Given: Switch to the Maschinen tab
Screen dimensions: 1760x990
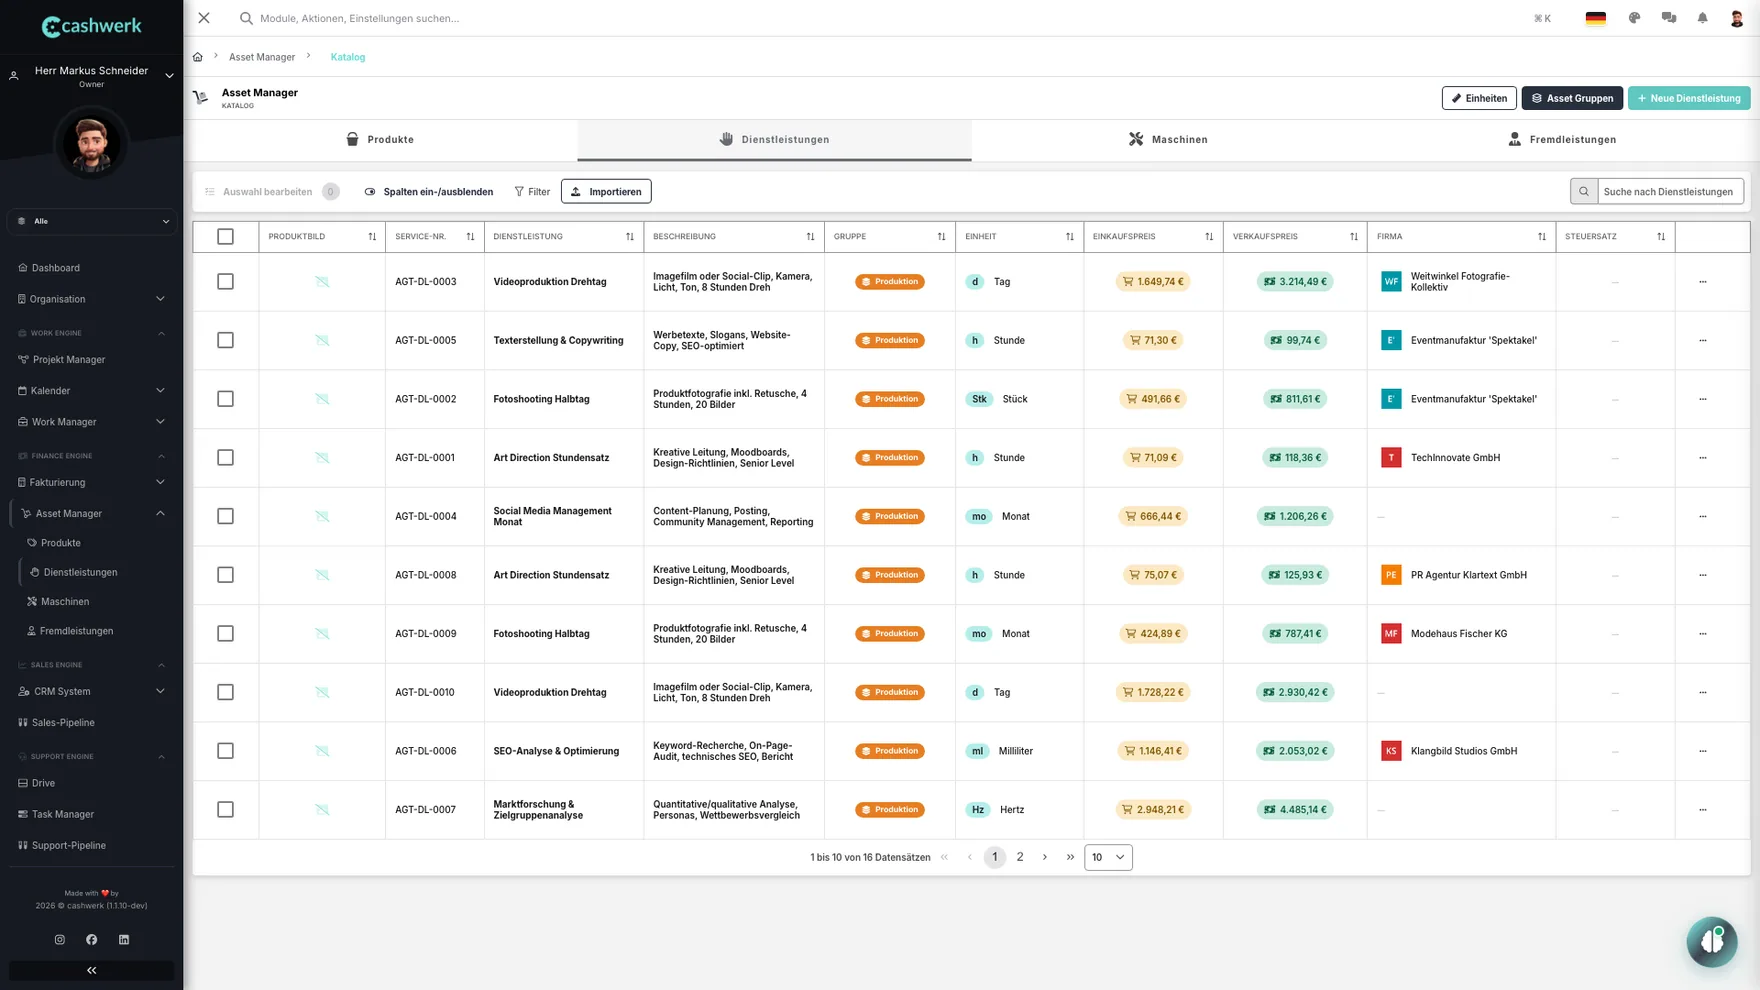Looking at the screenshot, I should click(1168, 139).
